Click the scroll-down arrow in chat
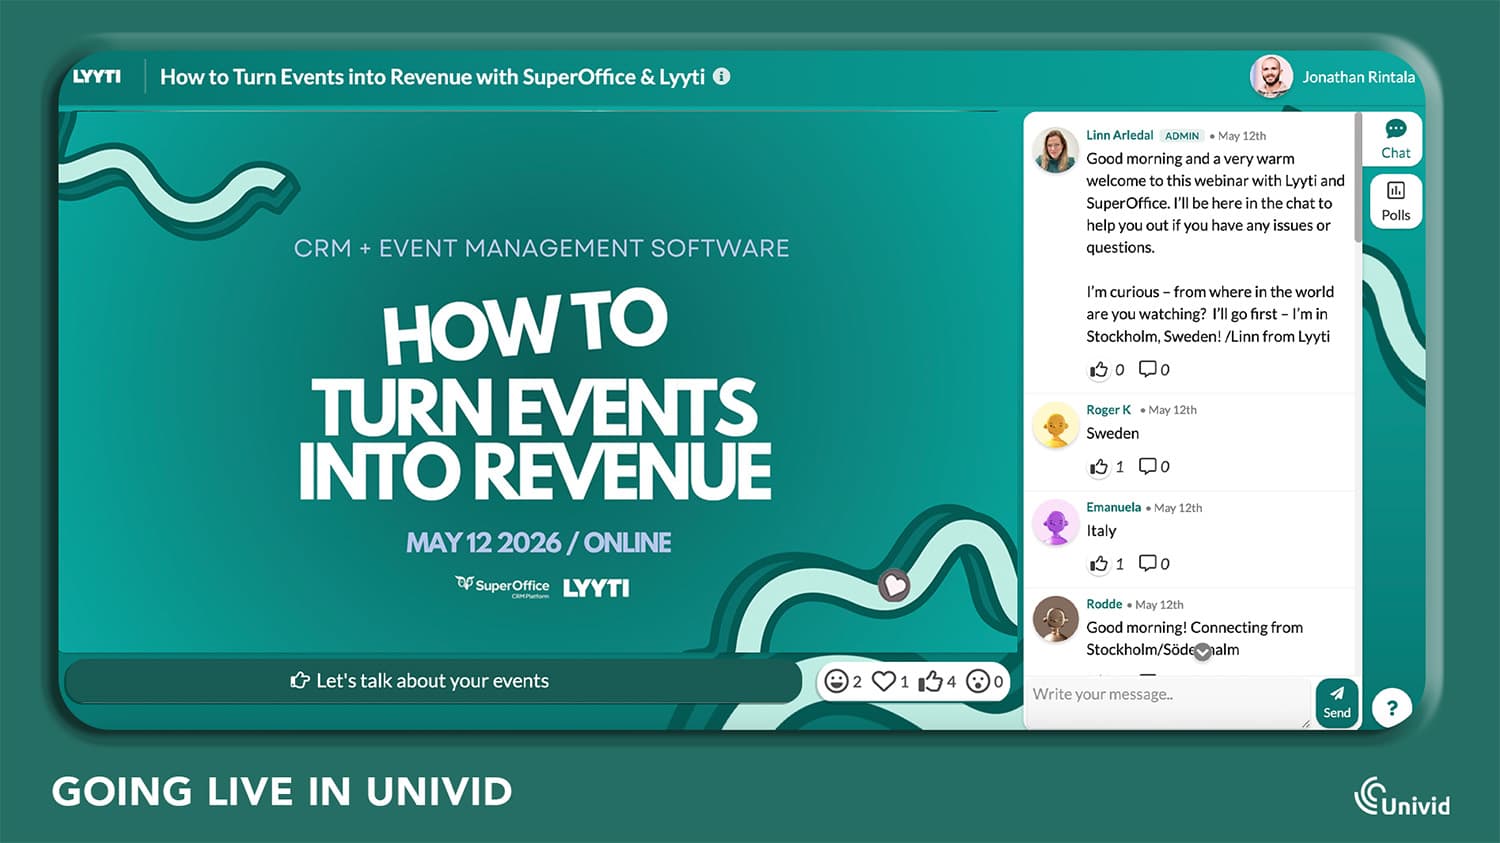 click(x=1203, y=651)
